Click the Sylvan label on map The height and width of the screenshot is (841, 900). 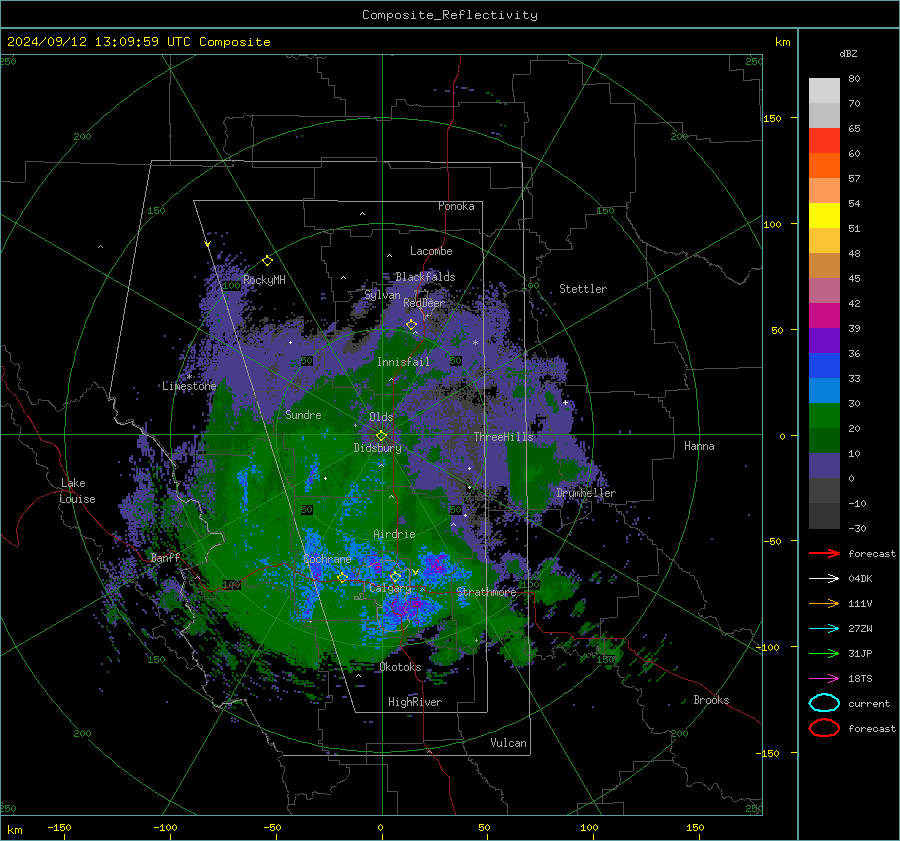382,295
